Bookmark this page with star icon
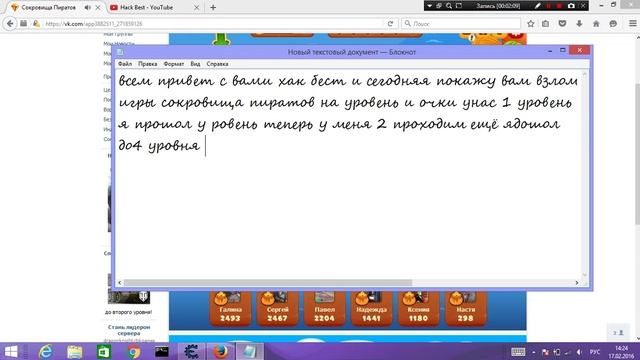 (x=531, y=24)
